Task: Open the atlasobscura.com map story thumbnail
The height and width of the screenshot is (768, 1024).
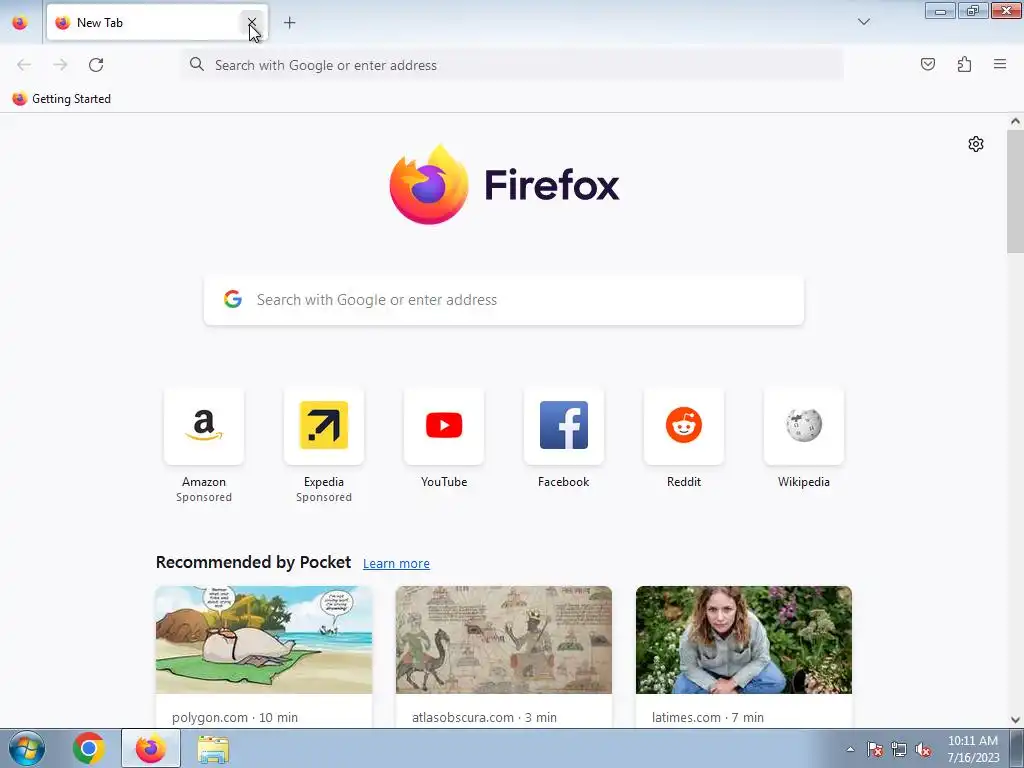Action: coord(504,640)
